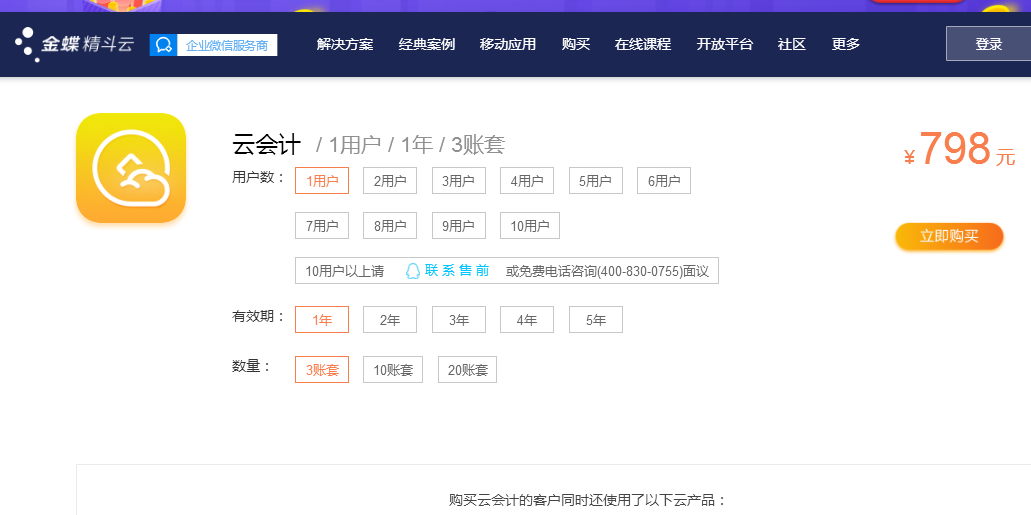Open the 购买 navigation item
Screen dimensions: 1031x515
(x=576, y=45)
